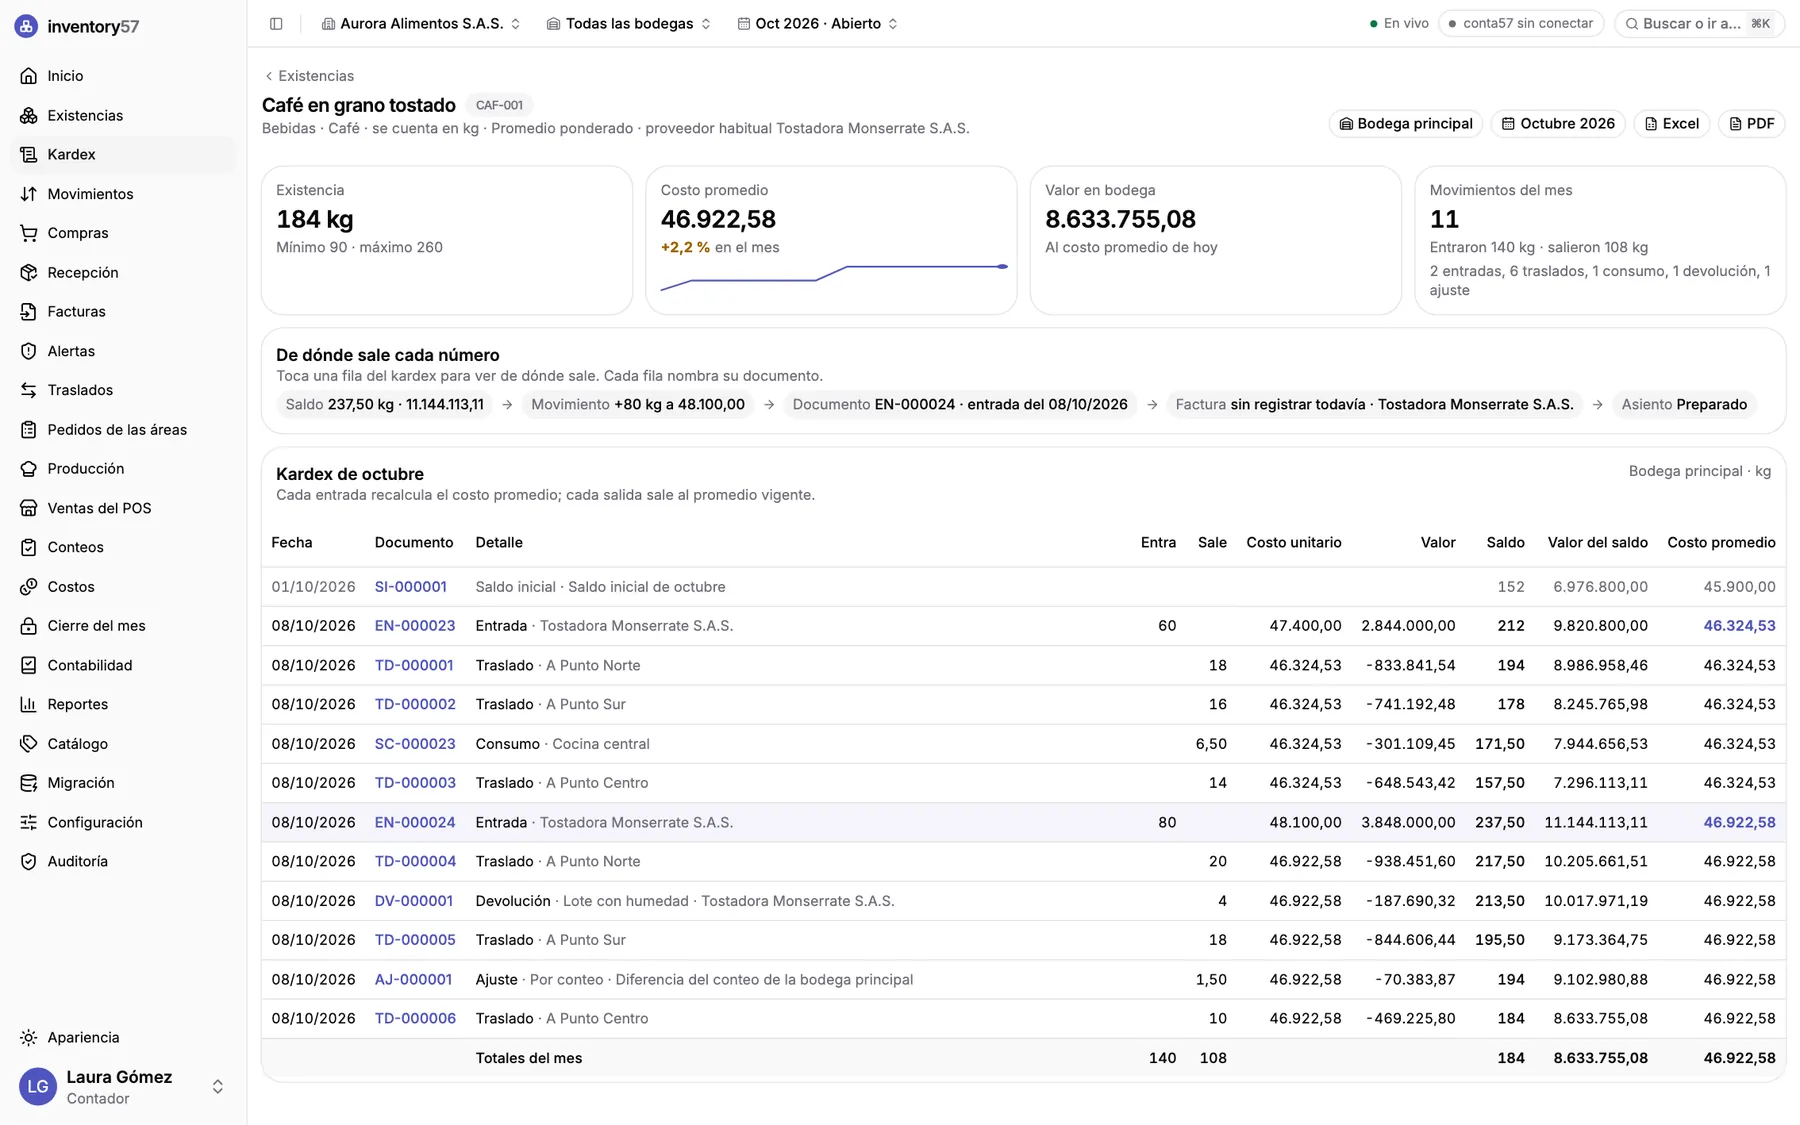Image resolution: width=1800 pixels, height=1125 pixels.
Task: Open the Ventas del POS store icon
Action: [29, 508]
